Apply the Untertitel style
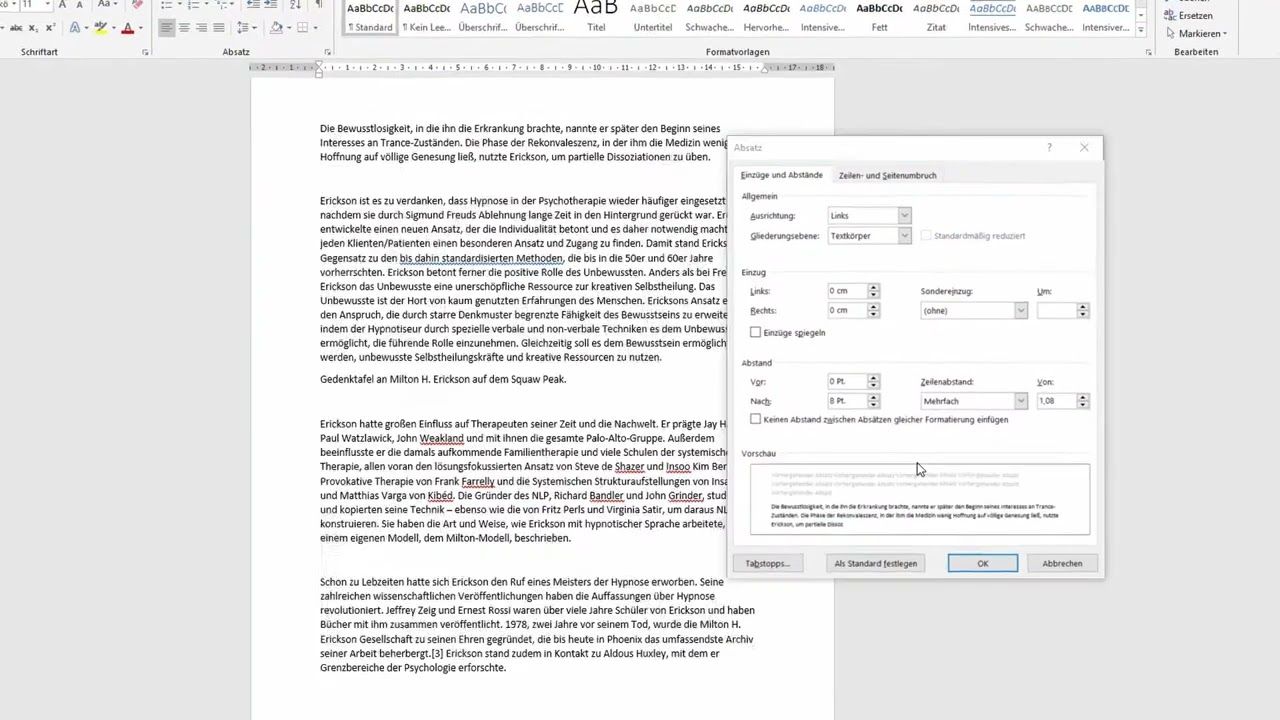 click(x=653, y=17)
